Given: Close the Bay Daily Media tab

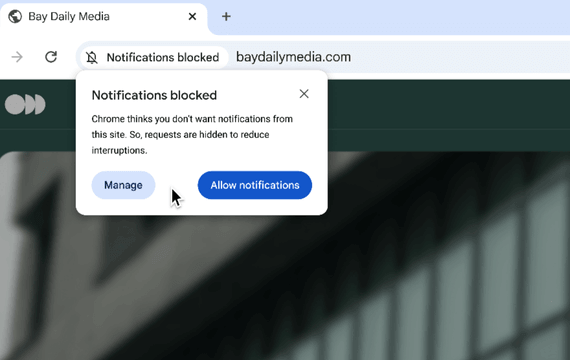Looking at the screenshot, I should point(192,16).
